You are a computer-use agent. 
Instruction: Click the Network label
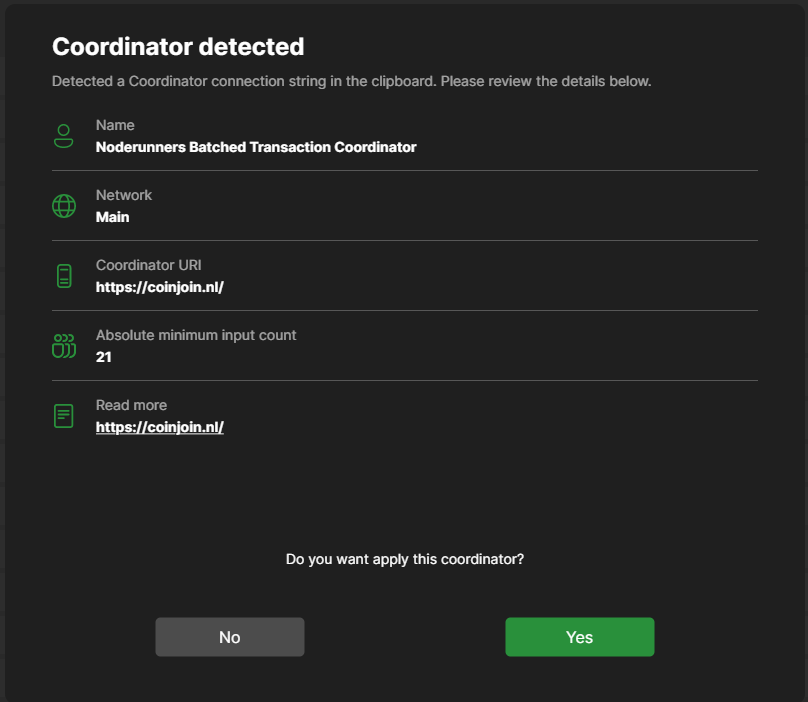coord(124,195)
